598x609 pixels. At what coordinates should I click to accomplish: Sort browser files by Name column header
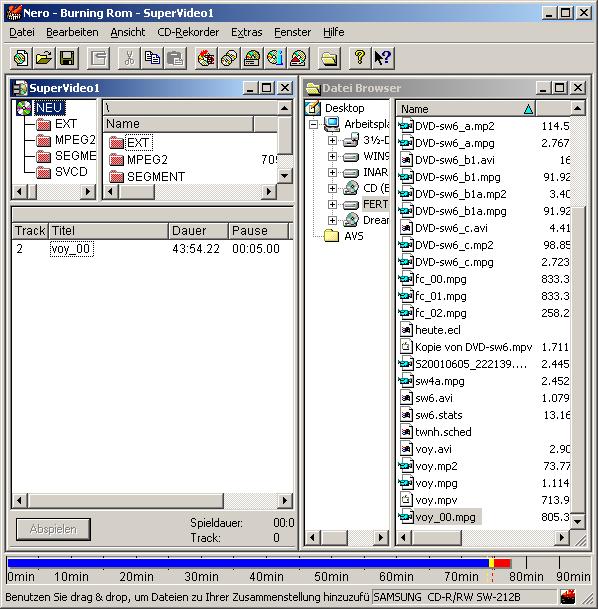[x=466, y=109]
